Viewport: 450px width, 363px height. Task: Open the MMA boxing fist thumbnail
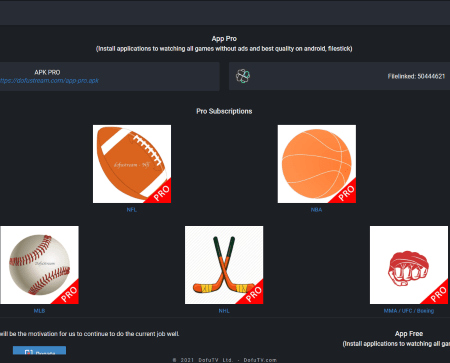[x=409, y=265]
